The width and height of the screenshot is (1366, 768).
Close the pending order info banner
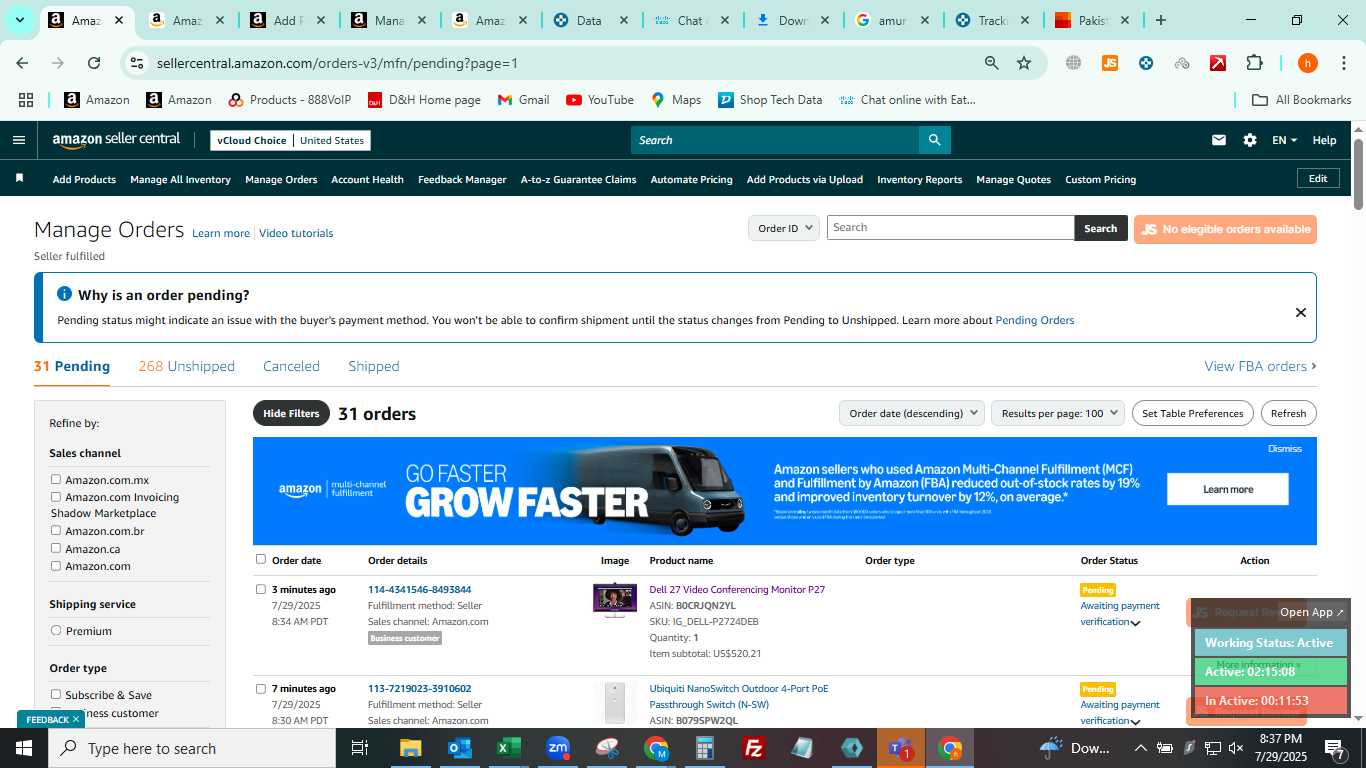click(x=1300, y=312)
